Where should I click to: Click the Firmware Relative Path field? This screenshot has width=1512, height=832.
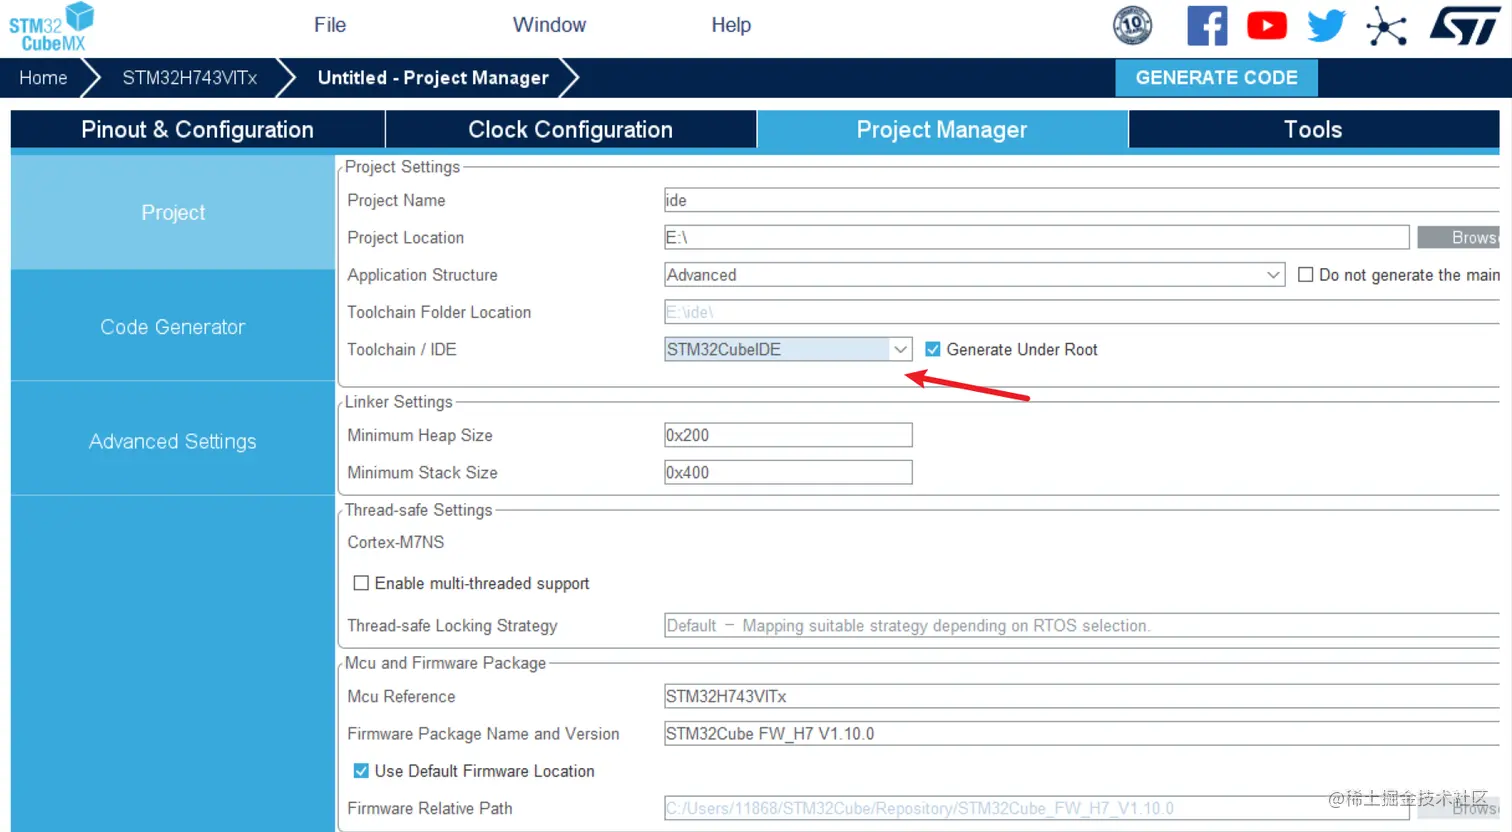point(1036,808)
